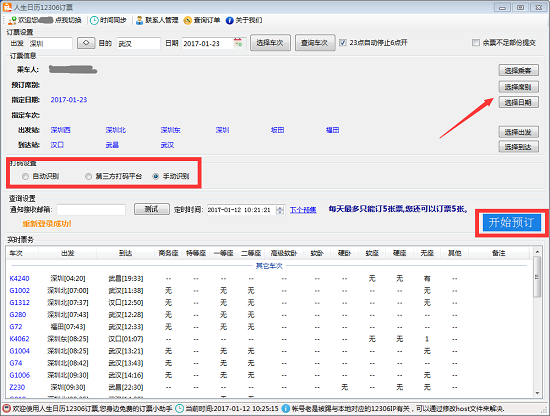Click the 选择车次 button
Image resolution: width=550 pixels, height=416 pixels.
pyautogui.click(x=270, y=43)
